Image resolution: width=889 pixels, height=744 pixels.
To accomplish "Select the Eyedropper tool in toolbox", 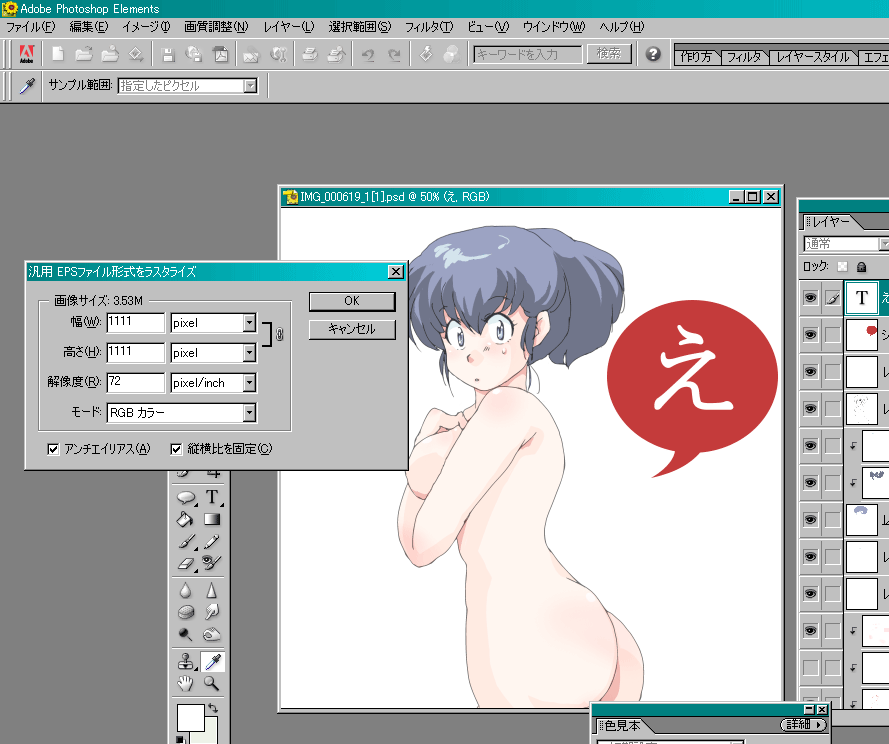I will point(213,662).
